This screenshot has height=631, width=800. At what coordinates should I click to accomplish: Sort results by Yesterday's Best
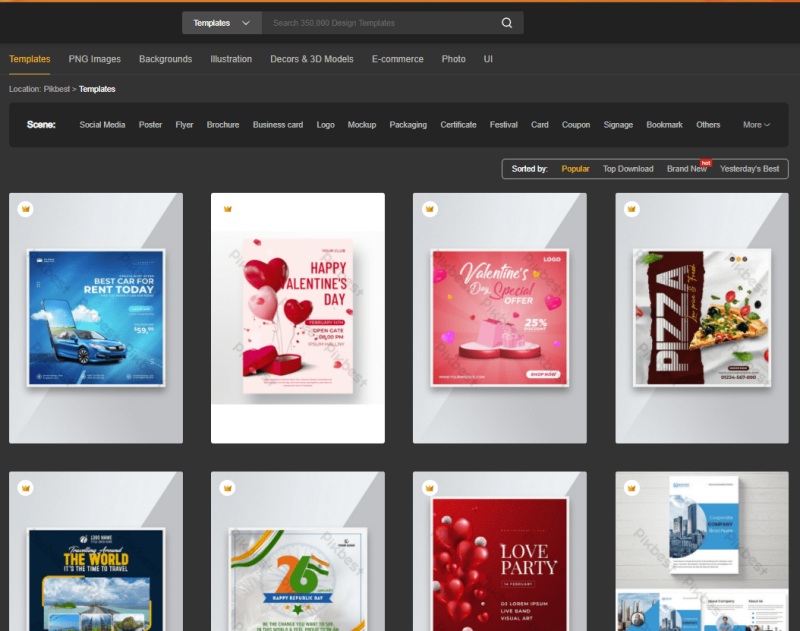(749, 169)
